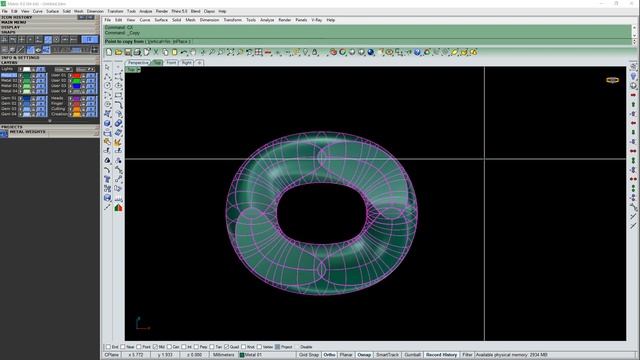Click the Fillet curve tool icon
This screenshot has width=640, height=360.
[x=118, y=104]
